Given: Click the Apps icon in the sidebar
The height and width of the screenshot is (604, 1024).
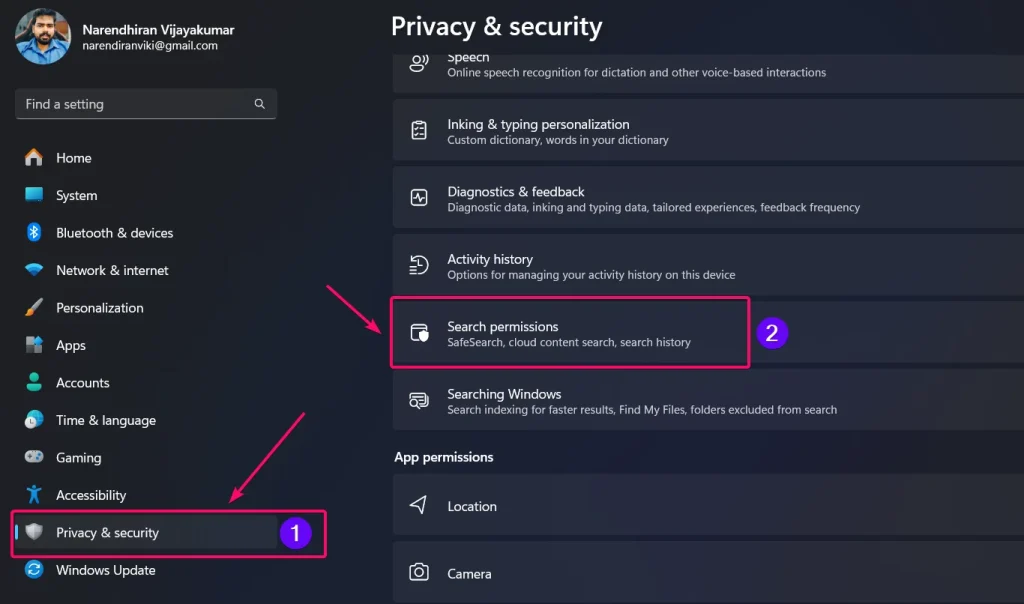Looking at the screenshot, I should click(x=34, y=345).
